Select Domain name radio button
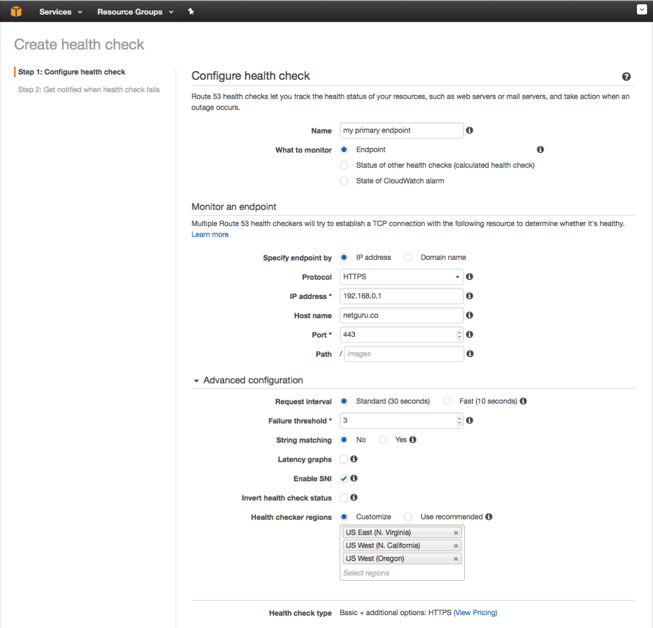This screenshot has width=653, height=628. (408, 258)
